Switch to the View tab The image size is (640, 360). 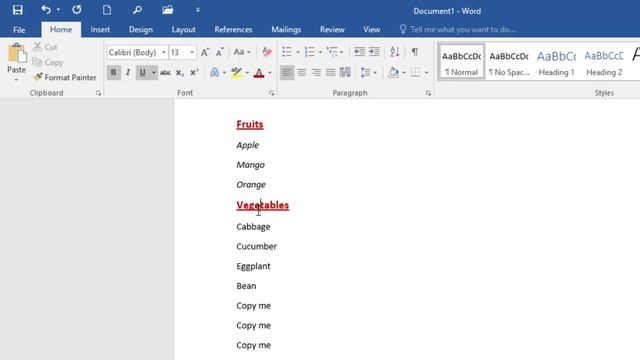(x=371, y=29)
